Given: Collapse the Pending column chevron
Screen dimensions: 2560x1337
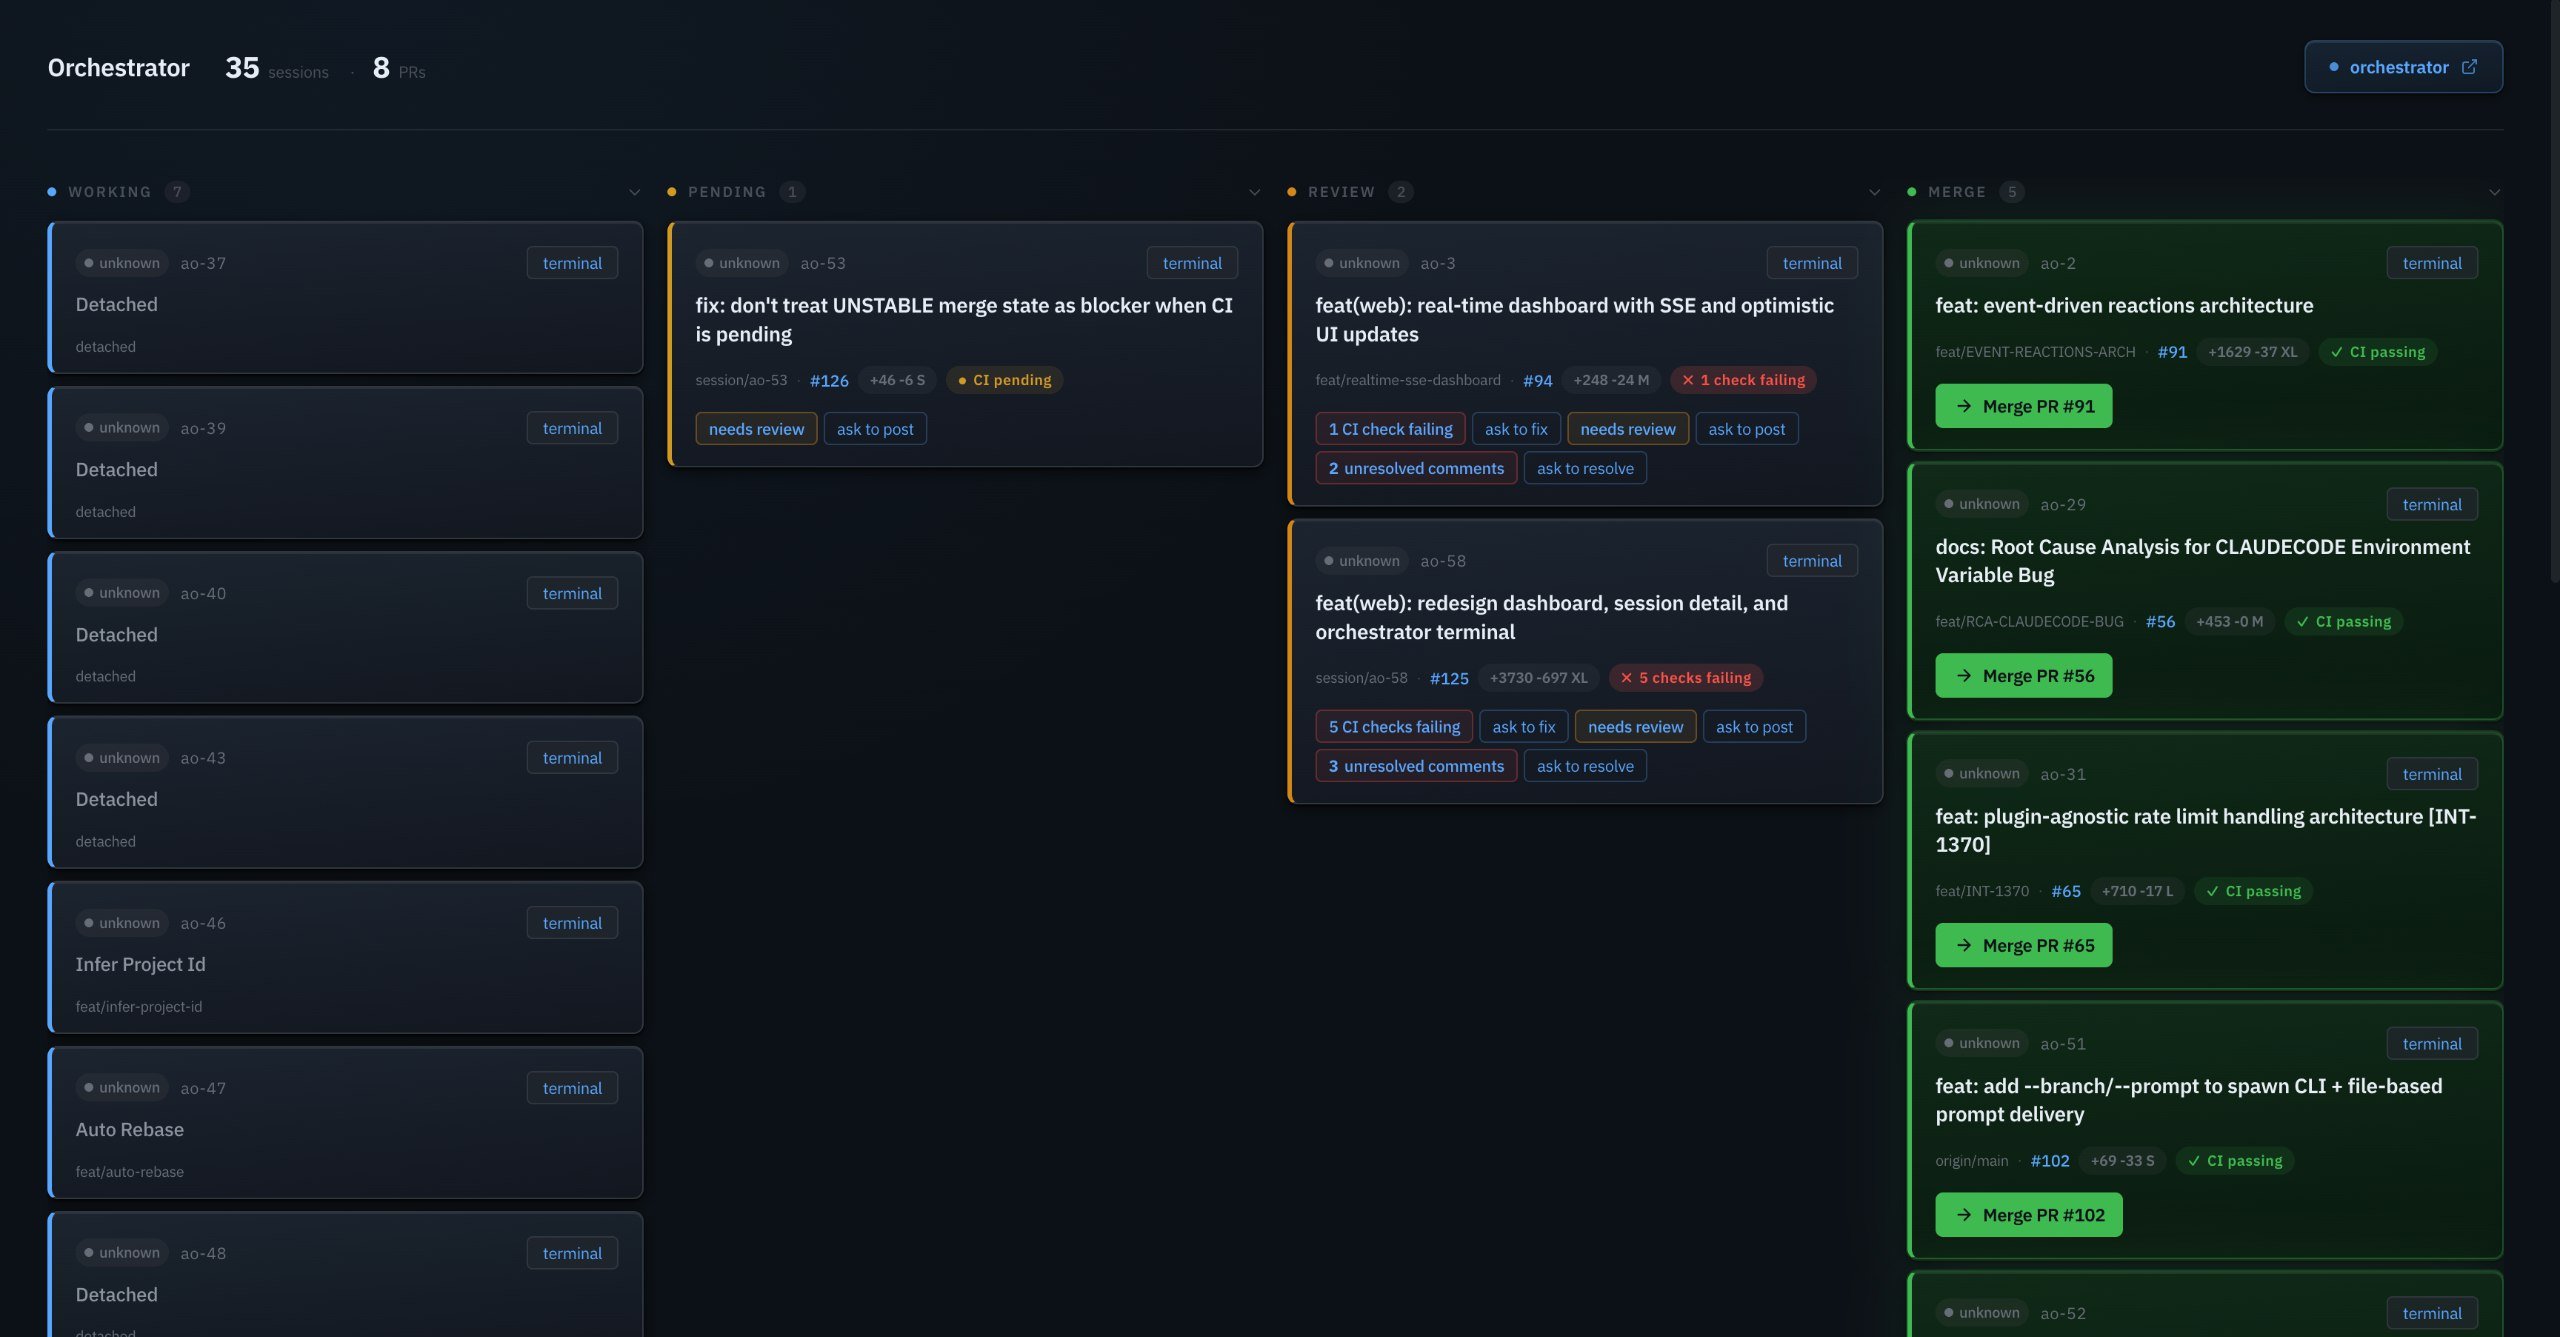Looking at the screenshot, I should [x=1254, y=192].
